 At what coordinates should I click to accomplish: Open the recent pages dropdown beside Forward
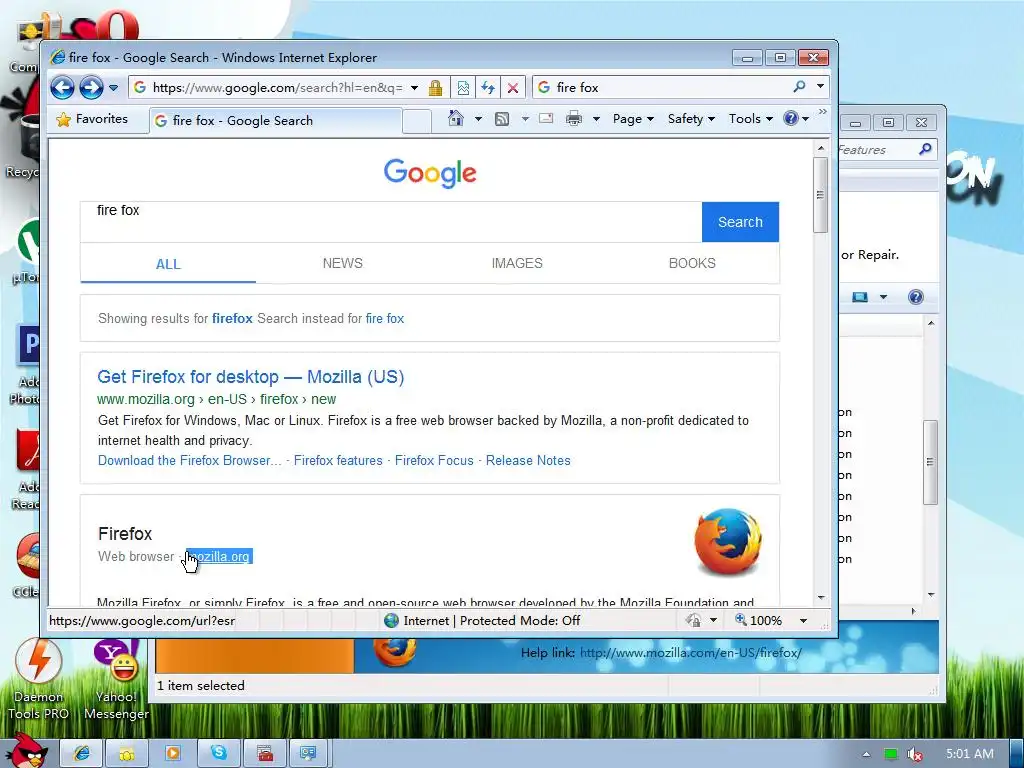coord(114,88)
